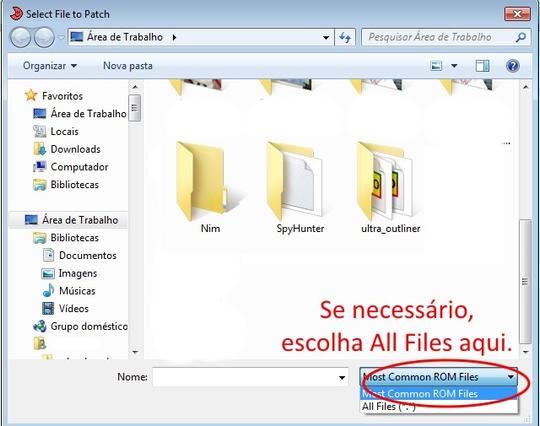Click navigation pane scroll down arrow
This screenshot has width=540, height=426.
point(135,352)
